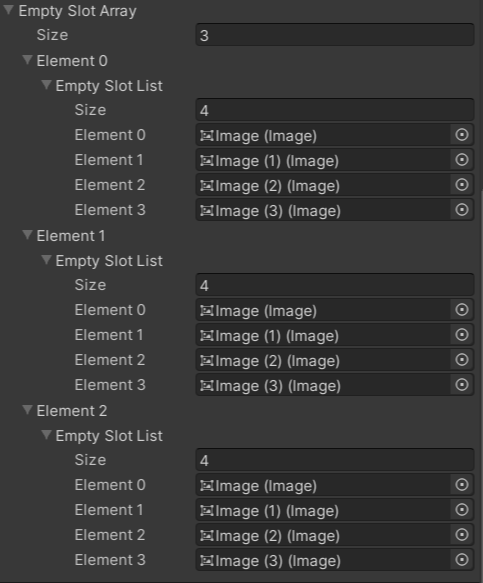483x583 pixels.
Task: Open object picker for third list's Image (3)
Action: coord(462,560)
